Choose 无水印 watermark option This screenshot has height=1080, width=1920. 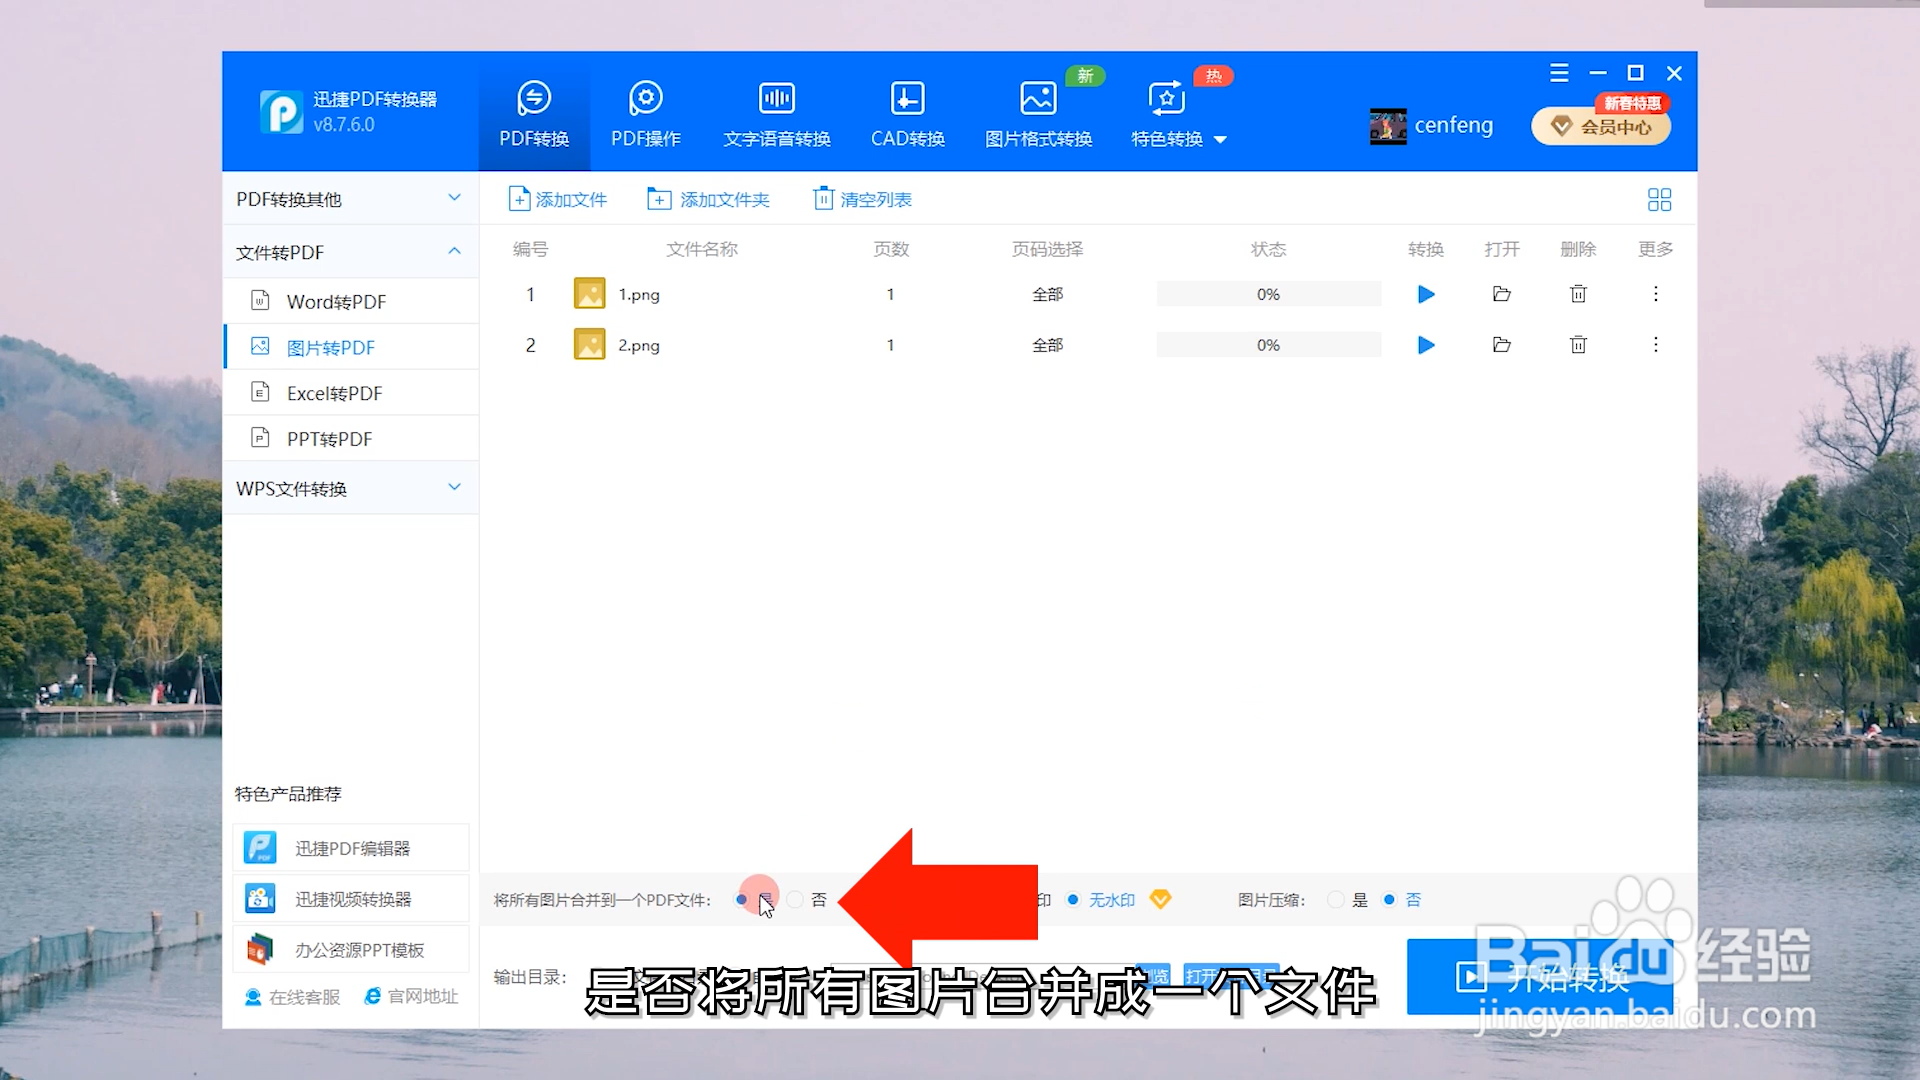[1074, 899]
